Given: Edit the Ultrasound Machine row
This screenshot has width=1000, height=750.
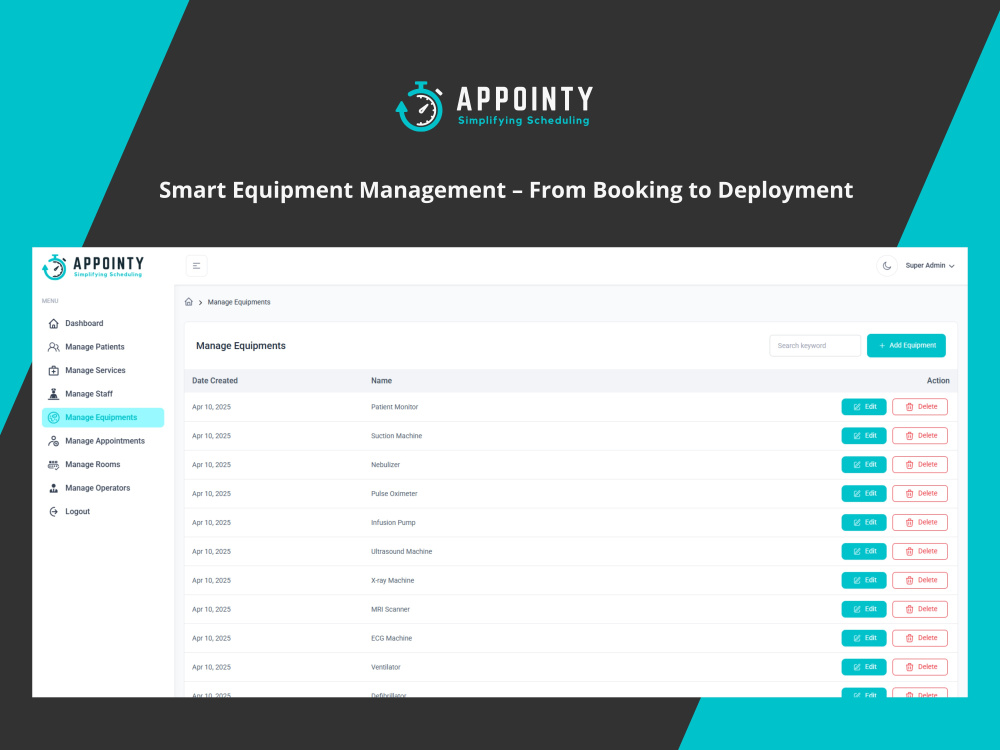Looking at the screenshot, I should (x=864, y=552).
